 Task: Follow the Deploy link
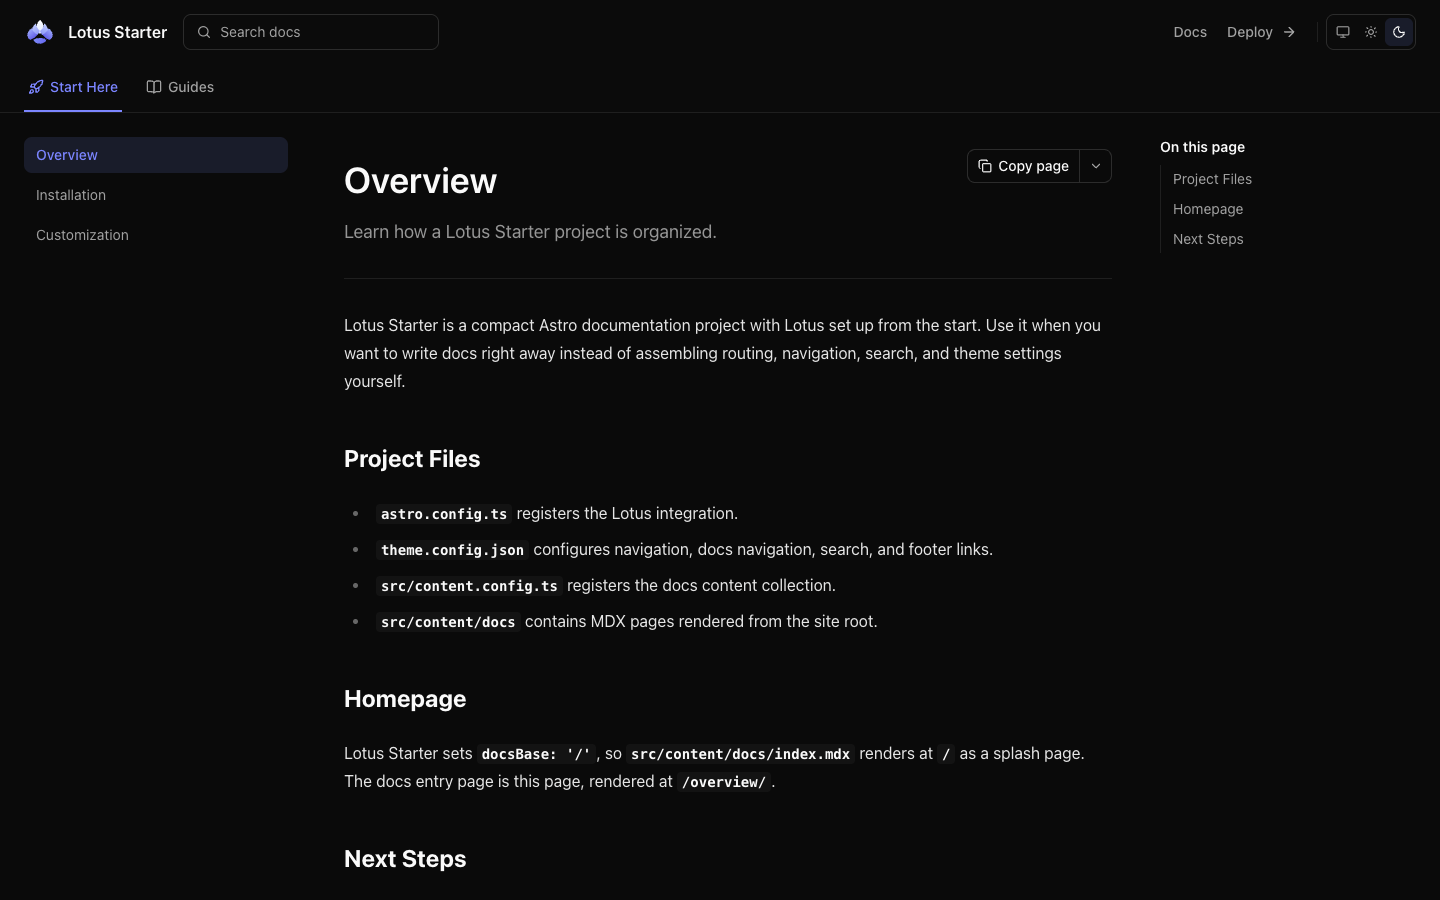click(1261, 32)
